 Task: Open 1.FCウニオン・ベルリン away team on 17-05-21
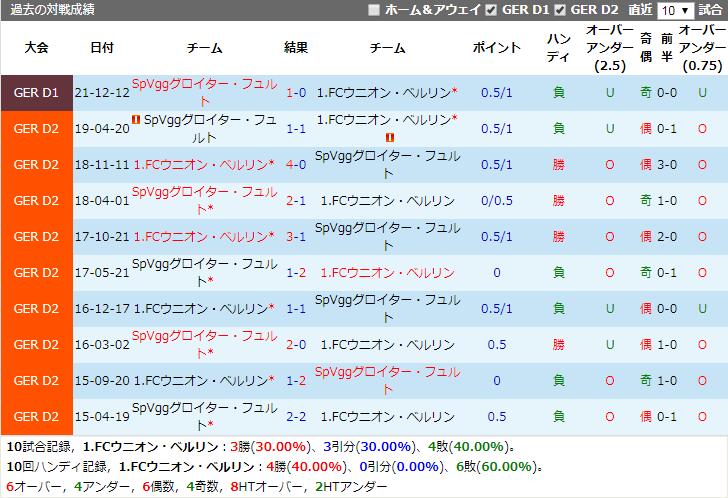pyautogui.click(x=387, y=272)
